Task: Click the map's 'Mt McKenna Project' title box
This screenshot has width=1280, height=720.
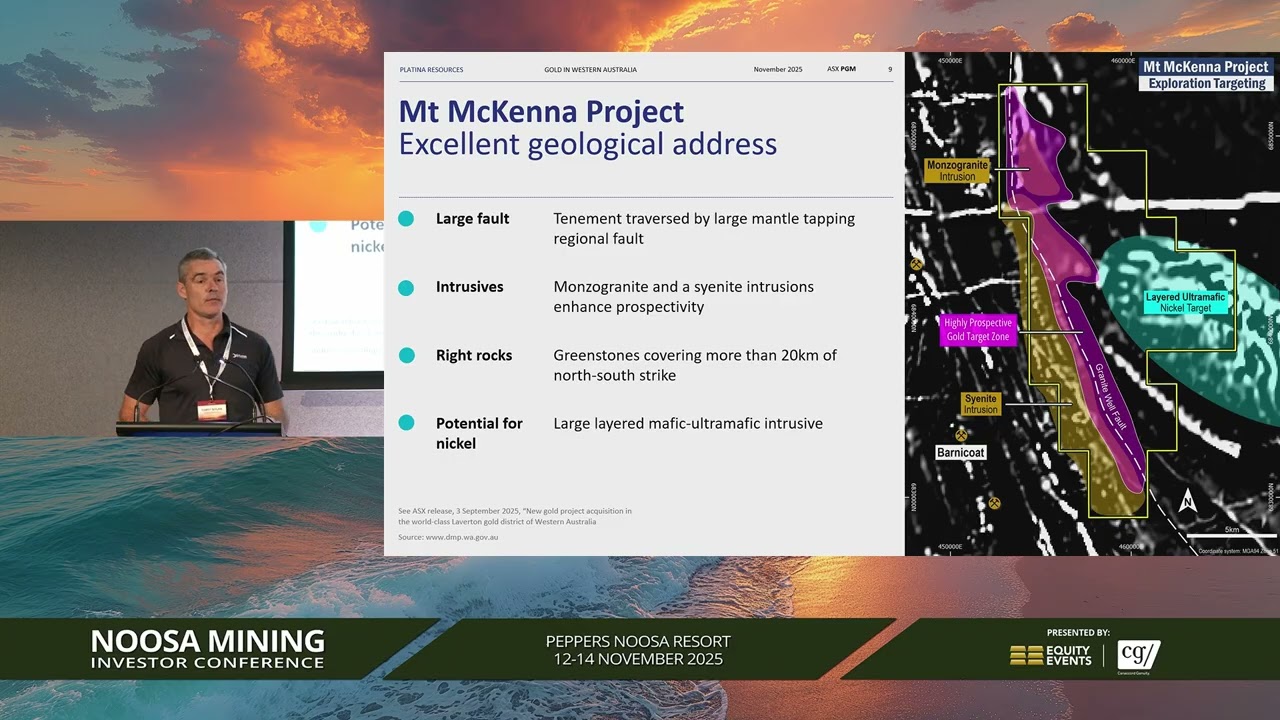Action: click(1207, 67)
